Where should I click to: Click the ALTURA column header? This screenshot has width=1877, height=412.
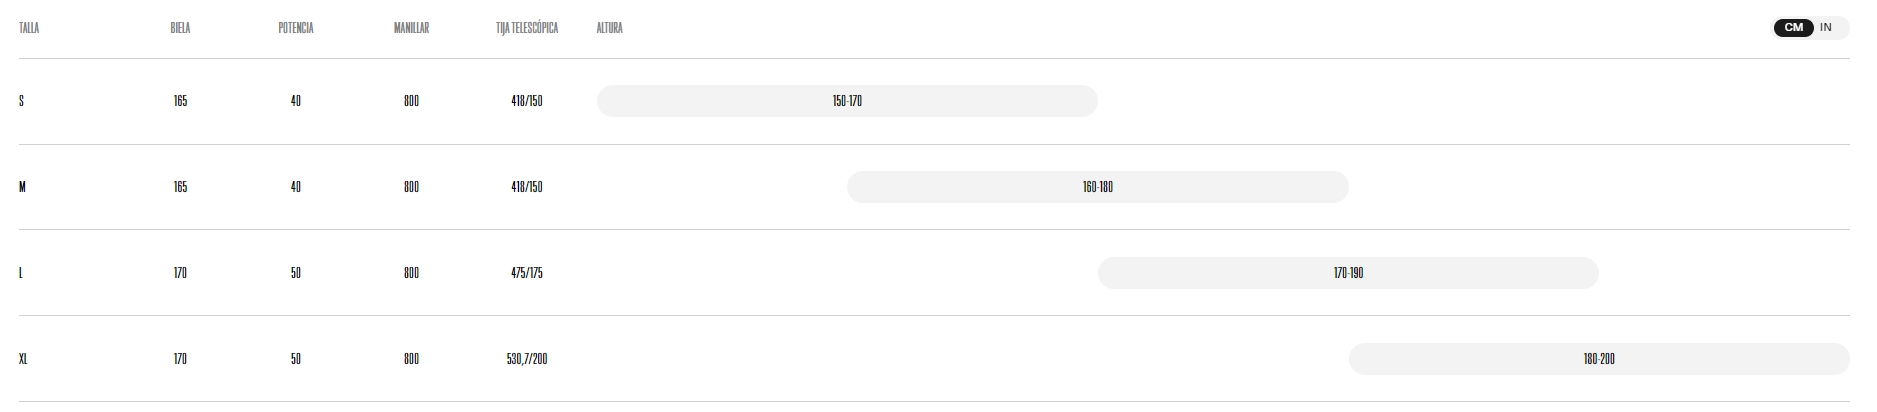pyautogui.click(x=609, y=28)
